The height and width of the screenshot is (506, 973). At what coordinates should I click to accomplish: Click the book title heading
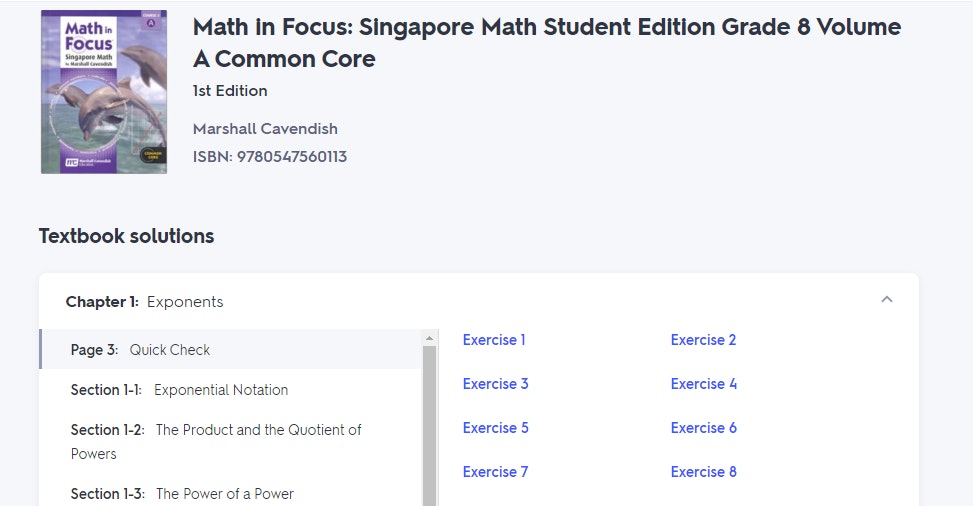(547, 43)
